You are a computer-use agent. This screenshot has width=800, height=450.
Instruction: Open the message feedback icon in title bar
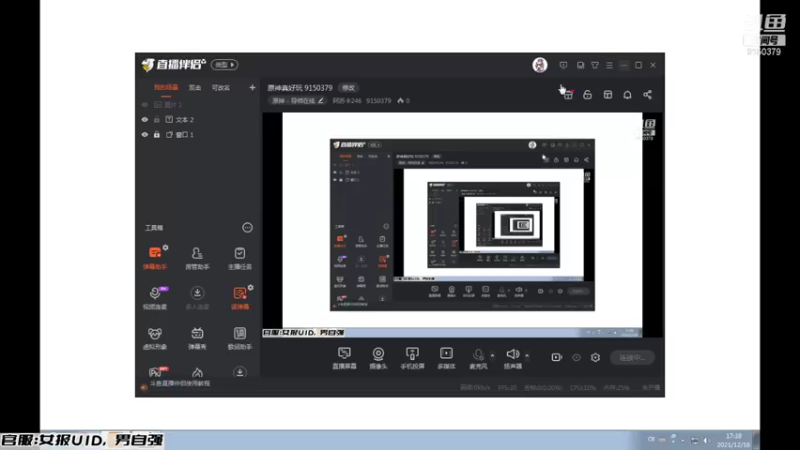pos(563,65)
